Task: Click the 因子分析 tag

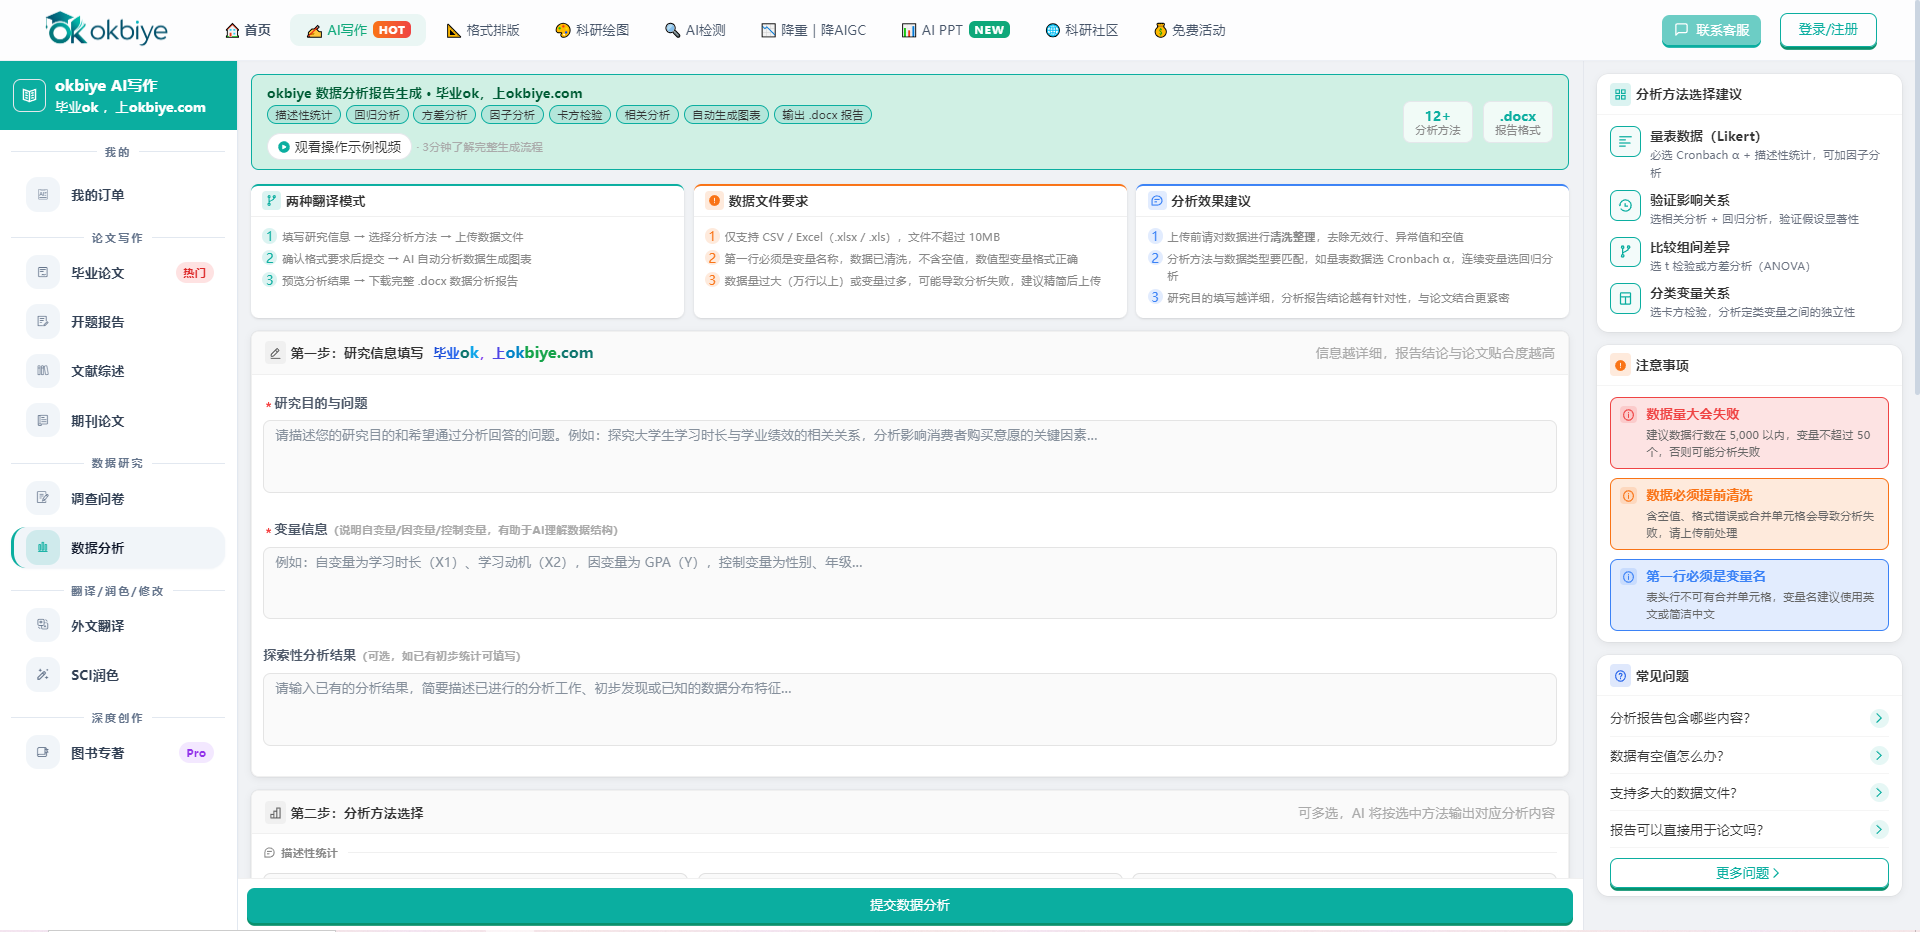Action: [512, 115]
